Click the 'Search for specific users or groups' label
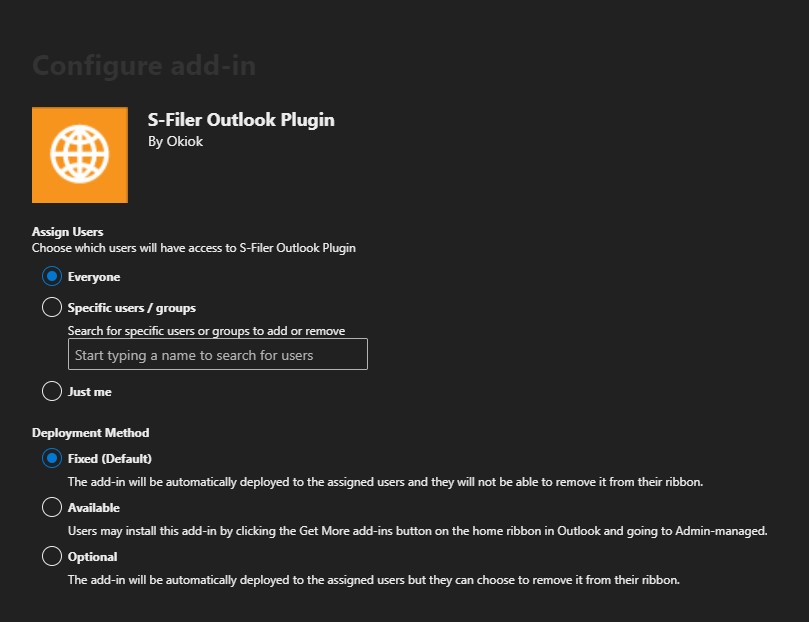Image resolution: width=809 pixels, height=622 pixels. [206, 331]
